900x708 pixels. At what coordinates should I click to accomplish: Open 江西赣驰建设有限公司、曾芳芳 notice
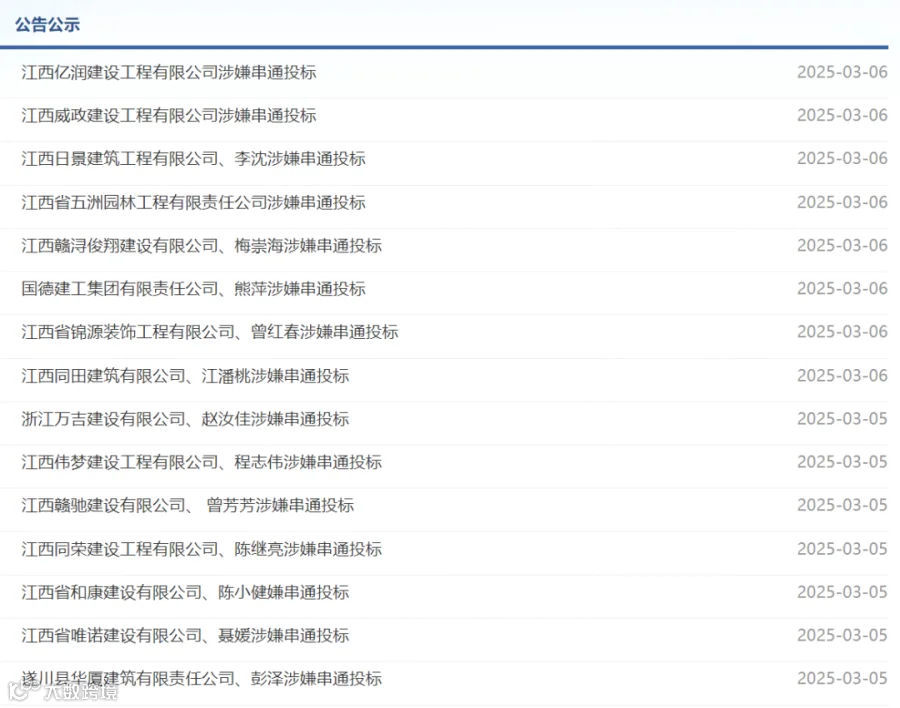click(188, 505)
